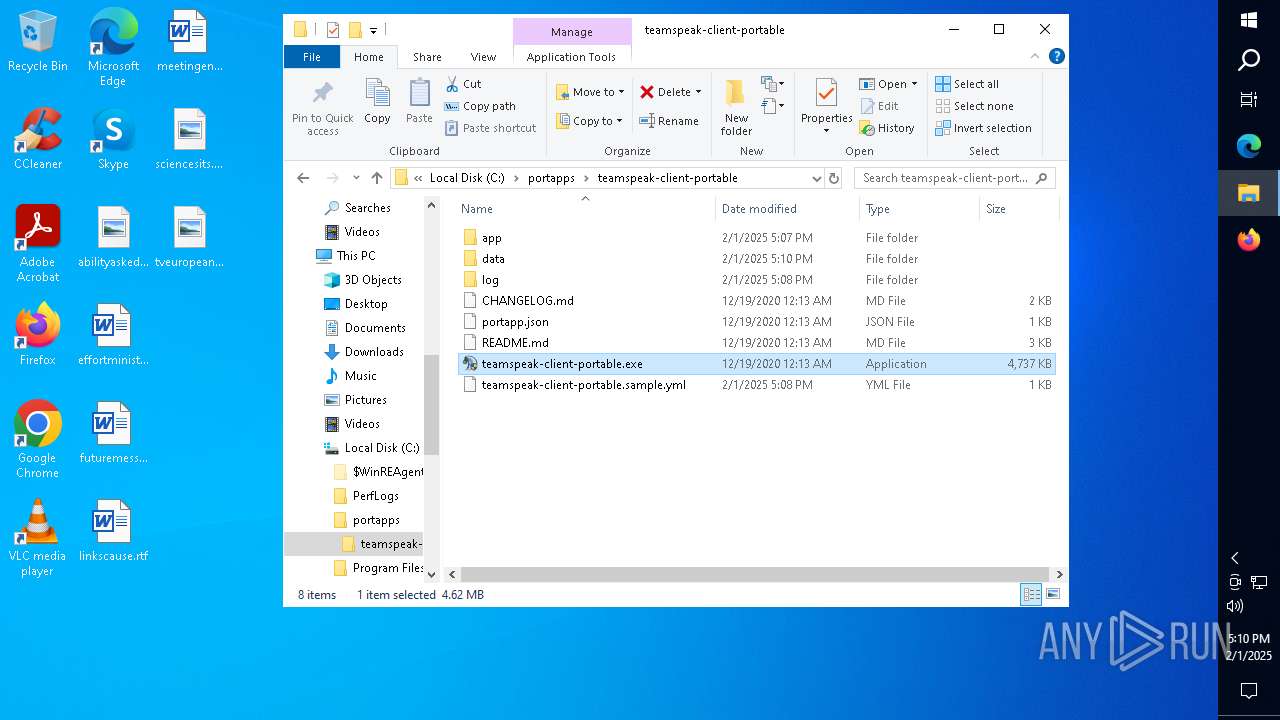Click the Edit ribbon button
The image size is (1280, 720).
(879, 106)
